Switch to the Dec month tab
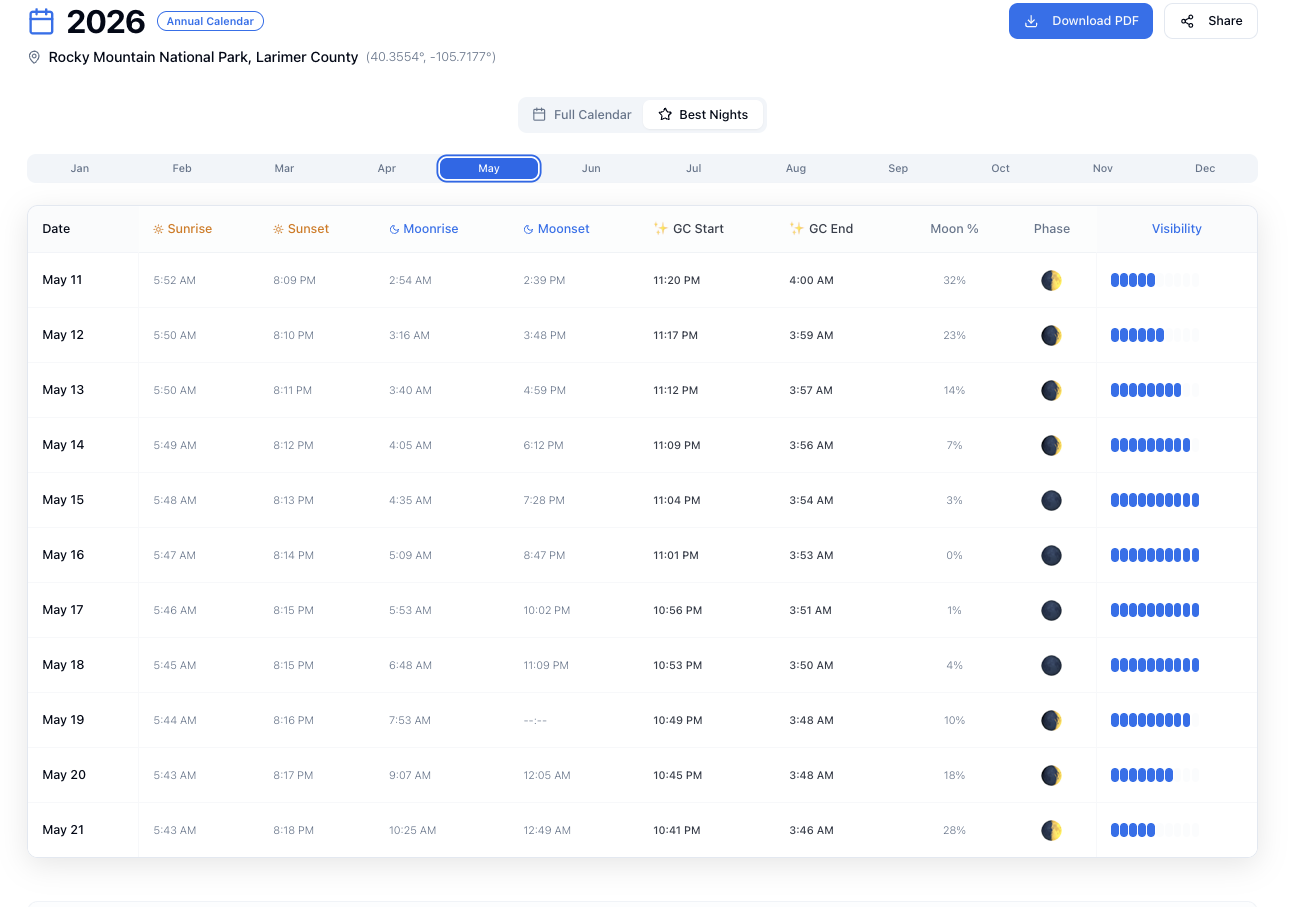The image size is (1296, 907). 1205,169
